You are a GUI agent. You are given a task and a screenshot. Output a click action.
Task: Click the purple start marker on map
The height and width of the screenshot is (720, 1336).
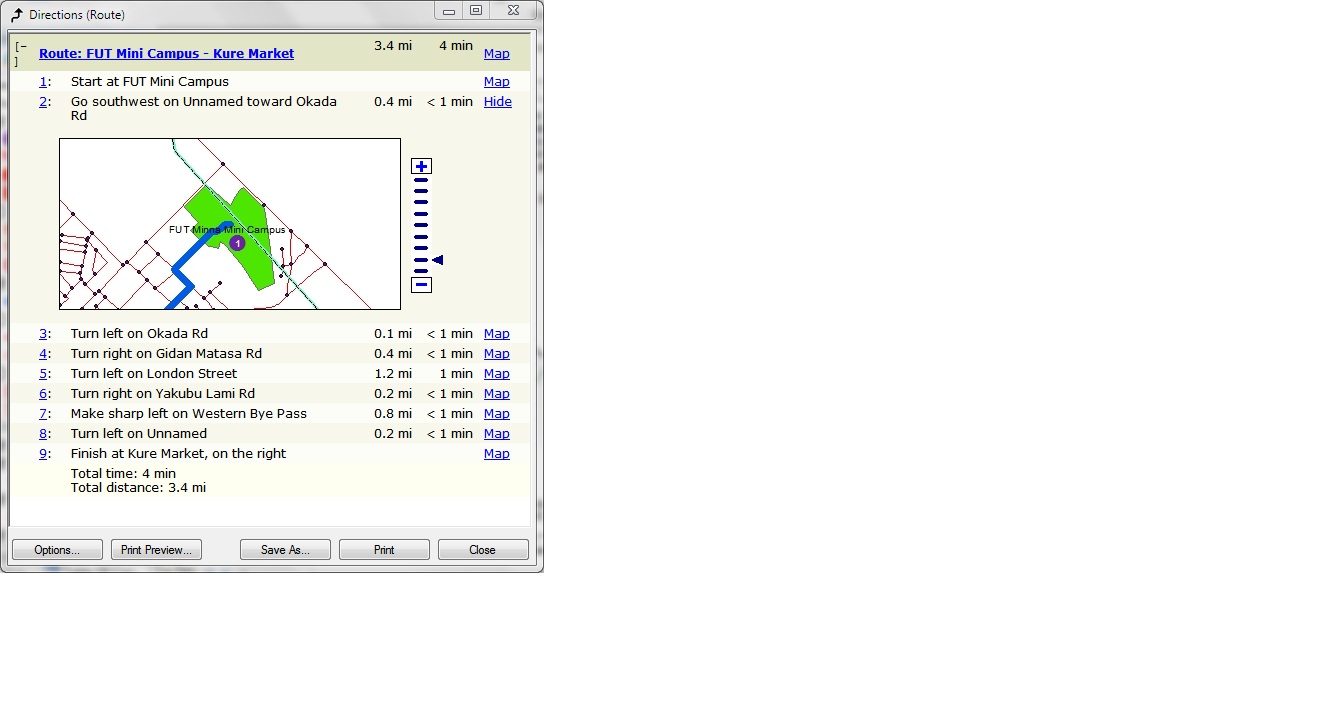tap(237, 243)
